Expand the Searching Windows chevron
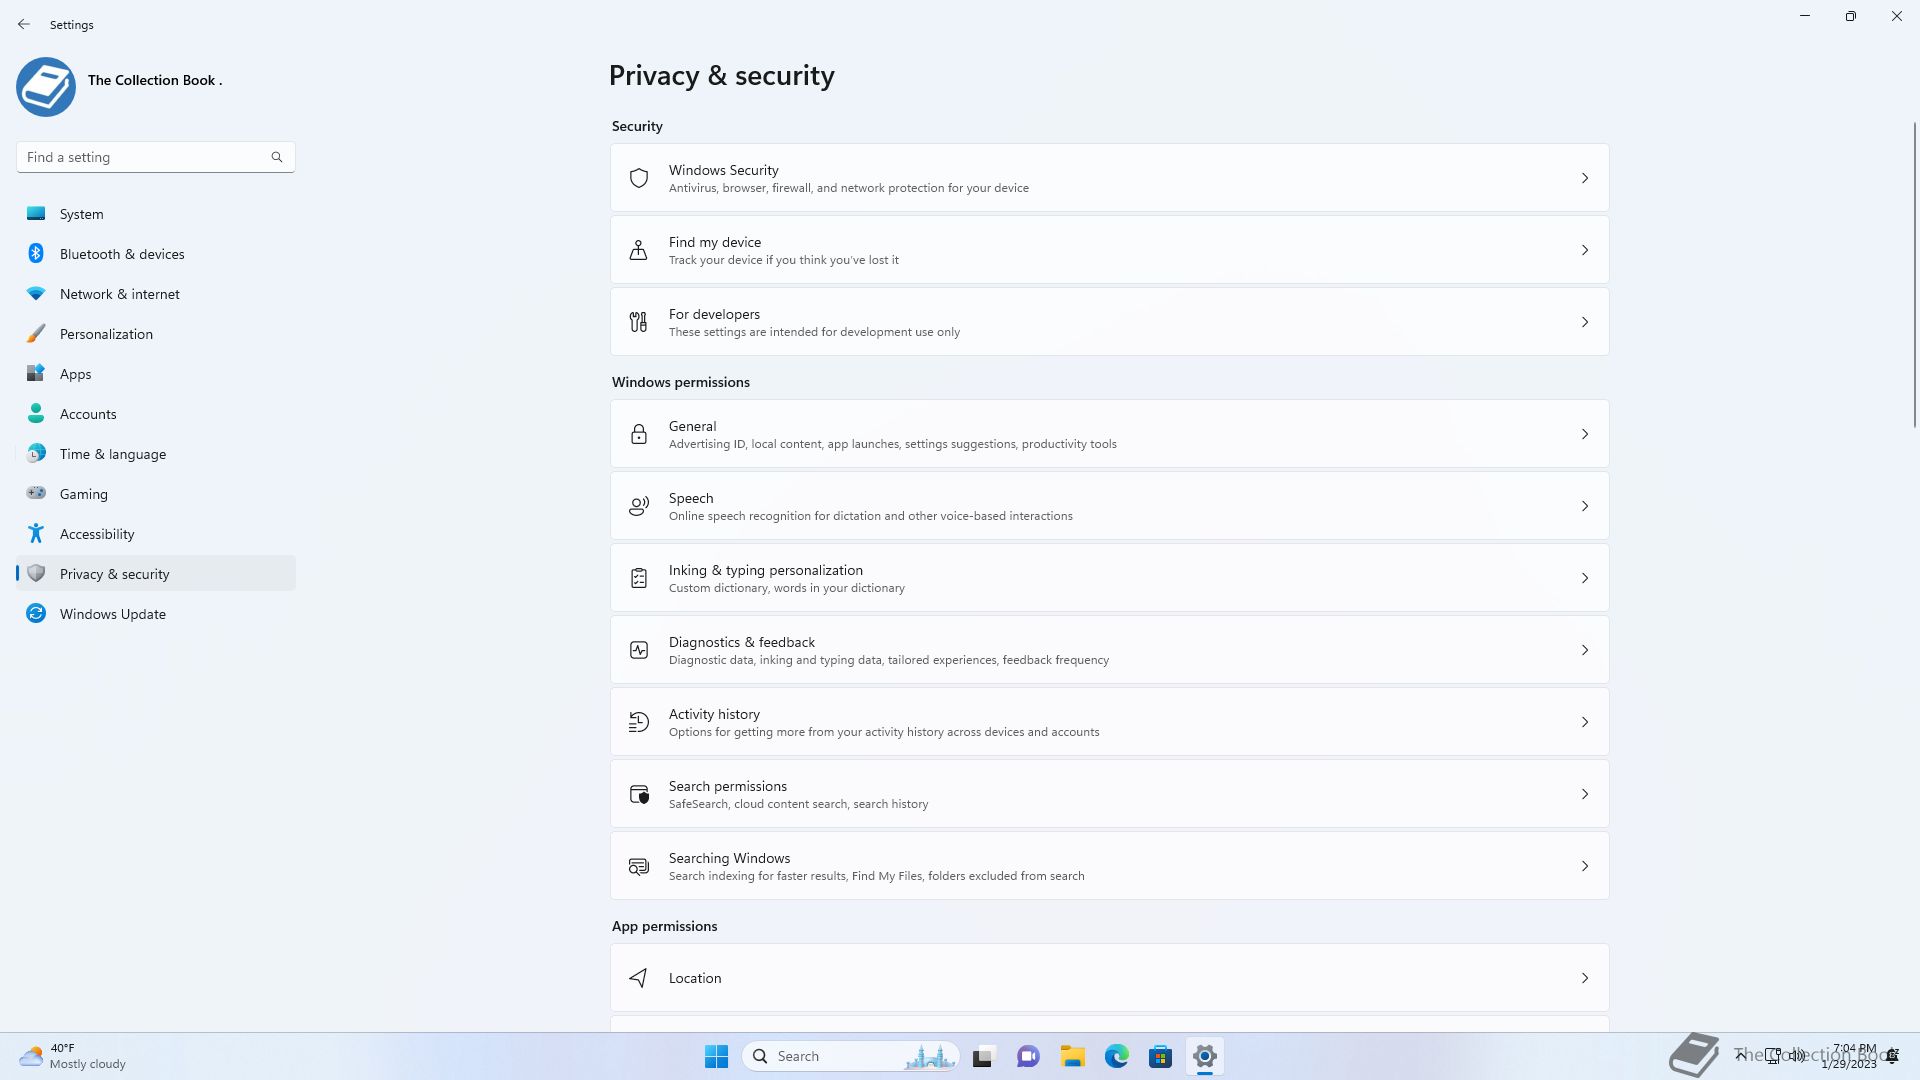Image resolution: width=1920 pixels, height=1080 pixels. [1584, 866]
